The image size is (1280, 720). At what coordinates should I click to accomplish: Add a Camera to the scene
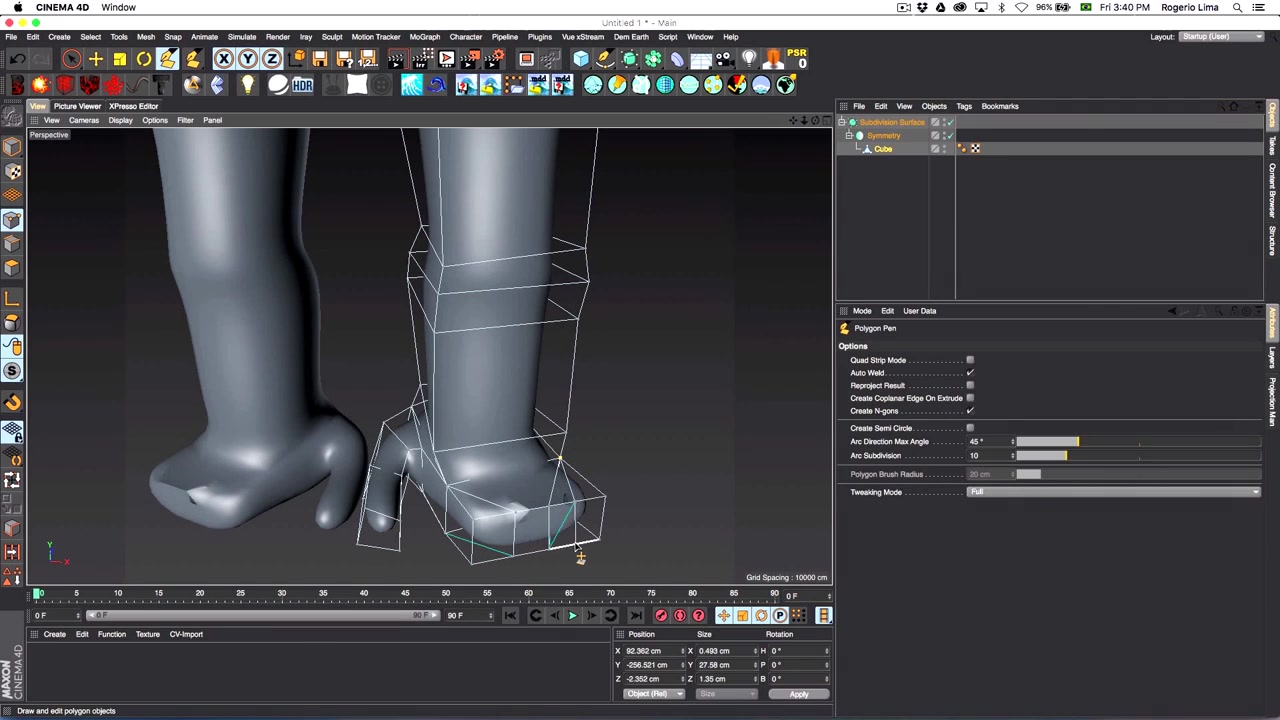click(x=723, y=59)
